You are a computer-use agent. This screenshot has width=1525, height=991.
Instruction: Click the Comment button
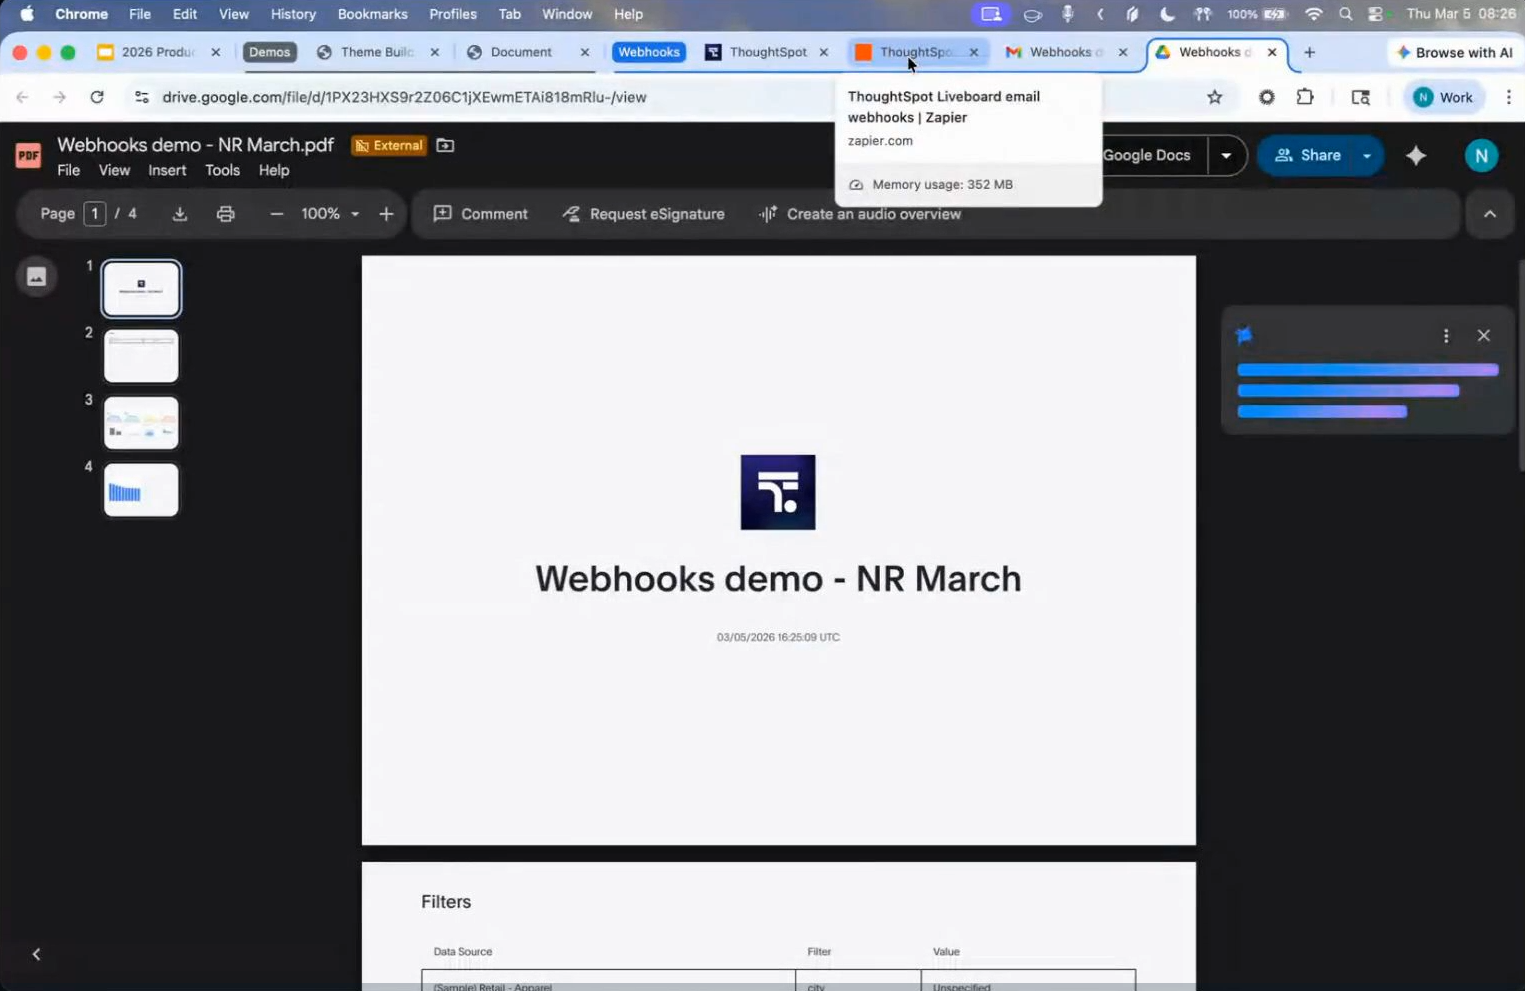[481, 214]
